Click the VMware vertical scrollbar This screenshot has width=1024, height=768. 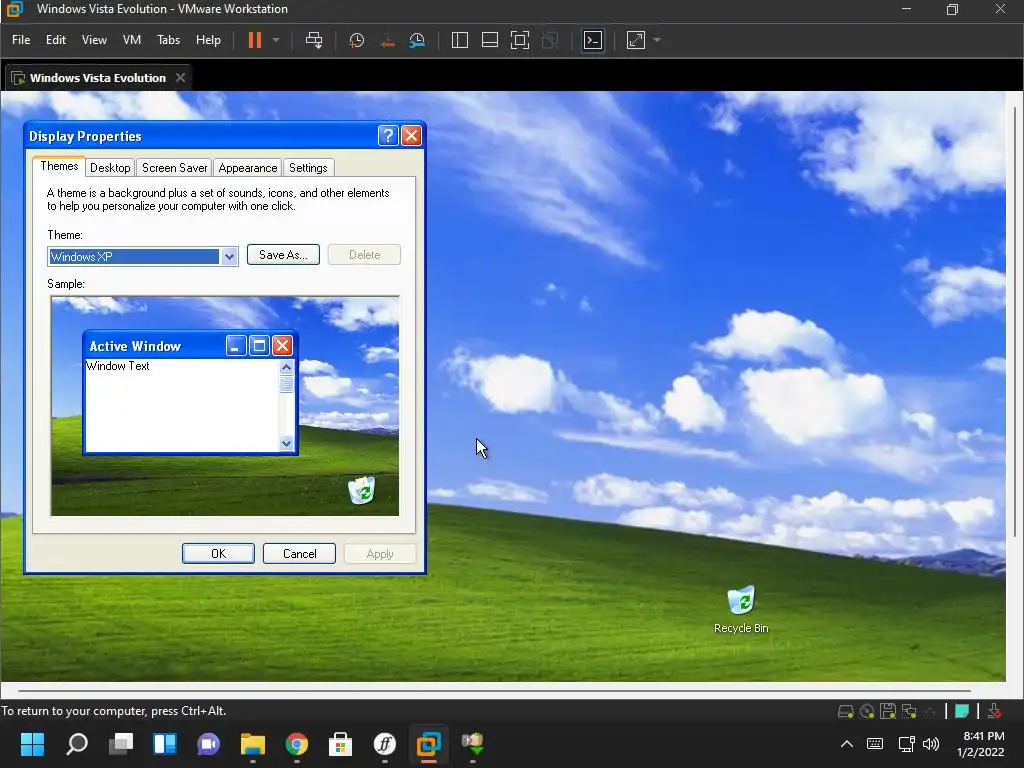1014,320
